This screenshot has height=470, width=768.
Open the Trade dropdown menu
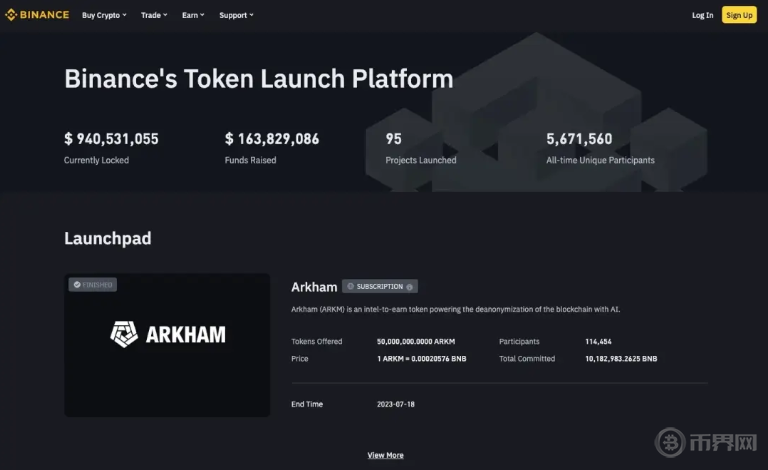point(153,15)
